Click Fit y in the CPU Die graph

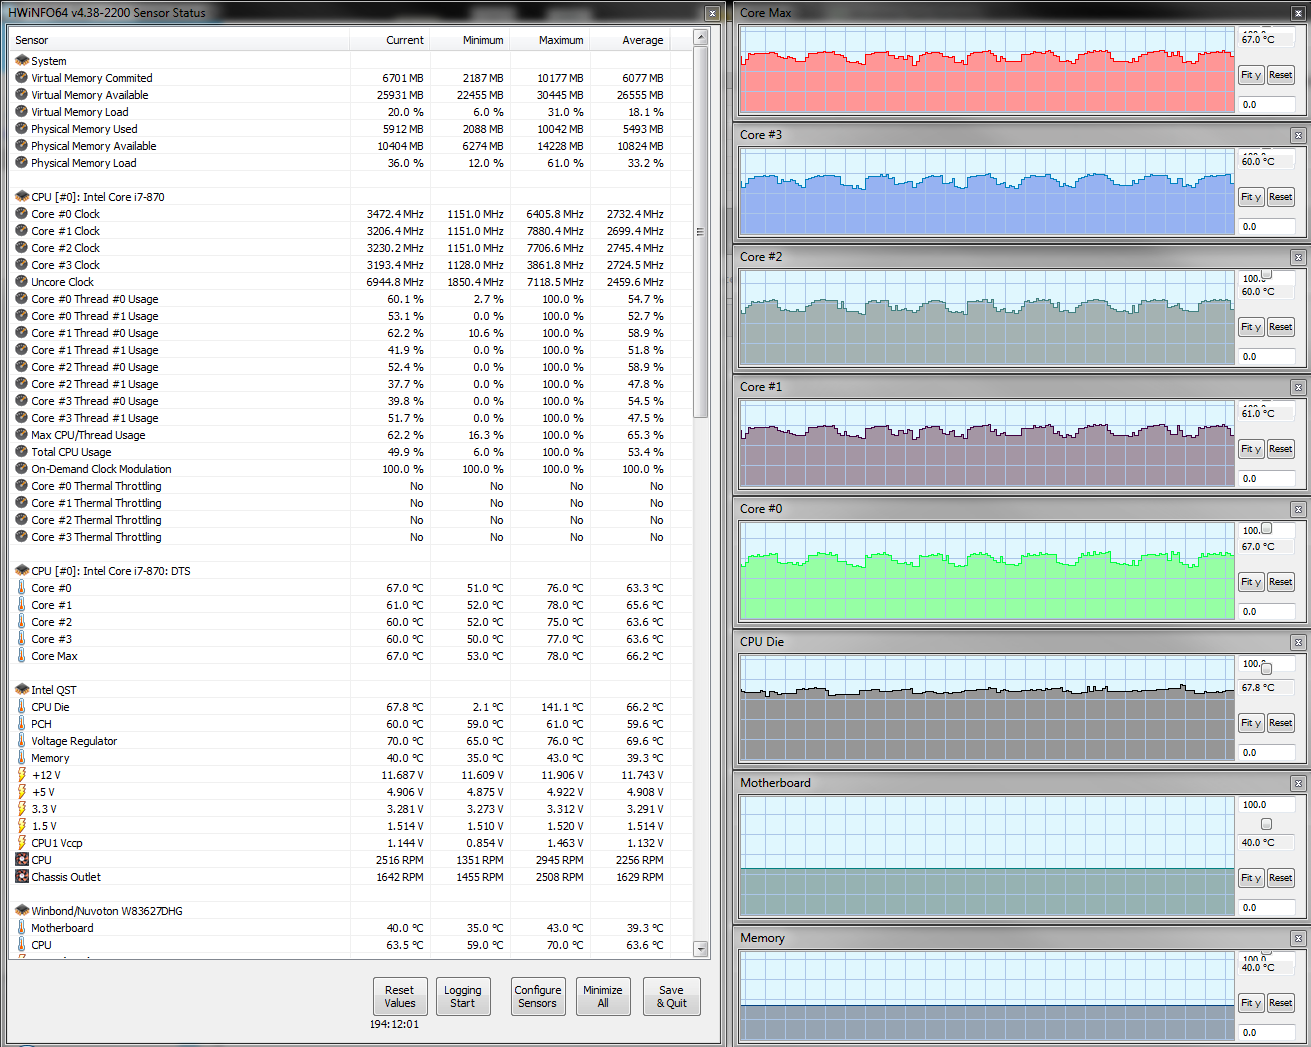coord(1251,723)
